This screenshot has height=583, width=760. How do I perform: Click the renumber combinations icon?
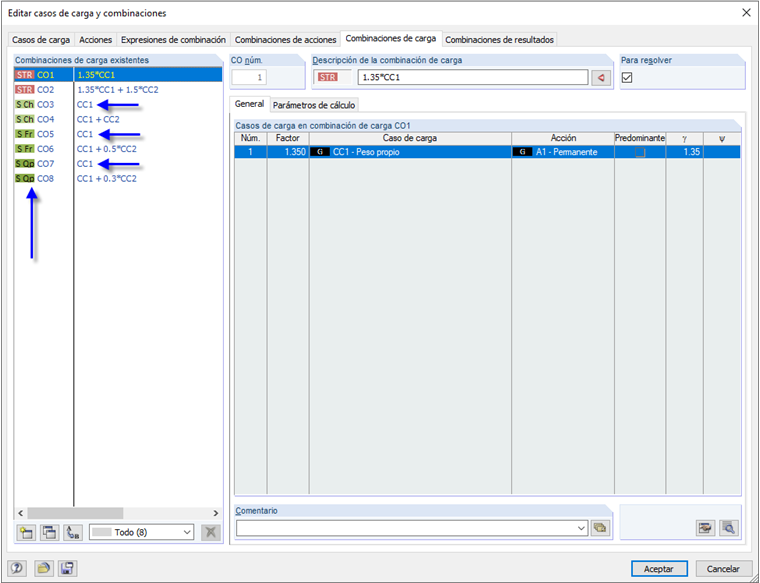pyautogui.click(x=73, y=532)
